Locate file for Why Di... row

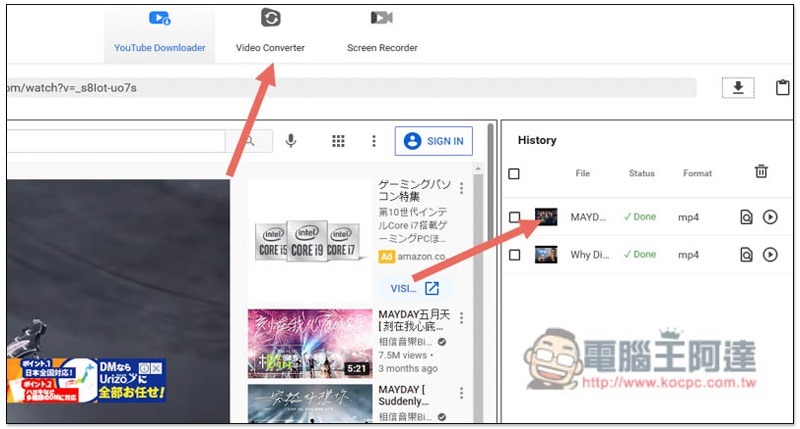(746, 255)
